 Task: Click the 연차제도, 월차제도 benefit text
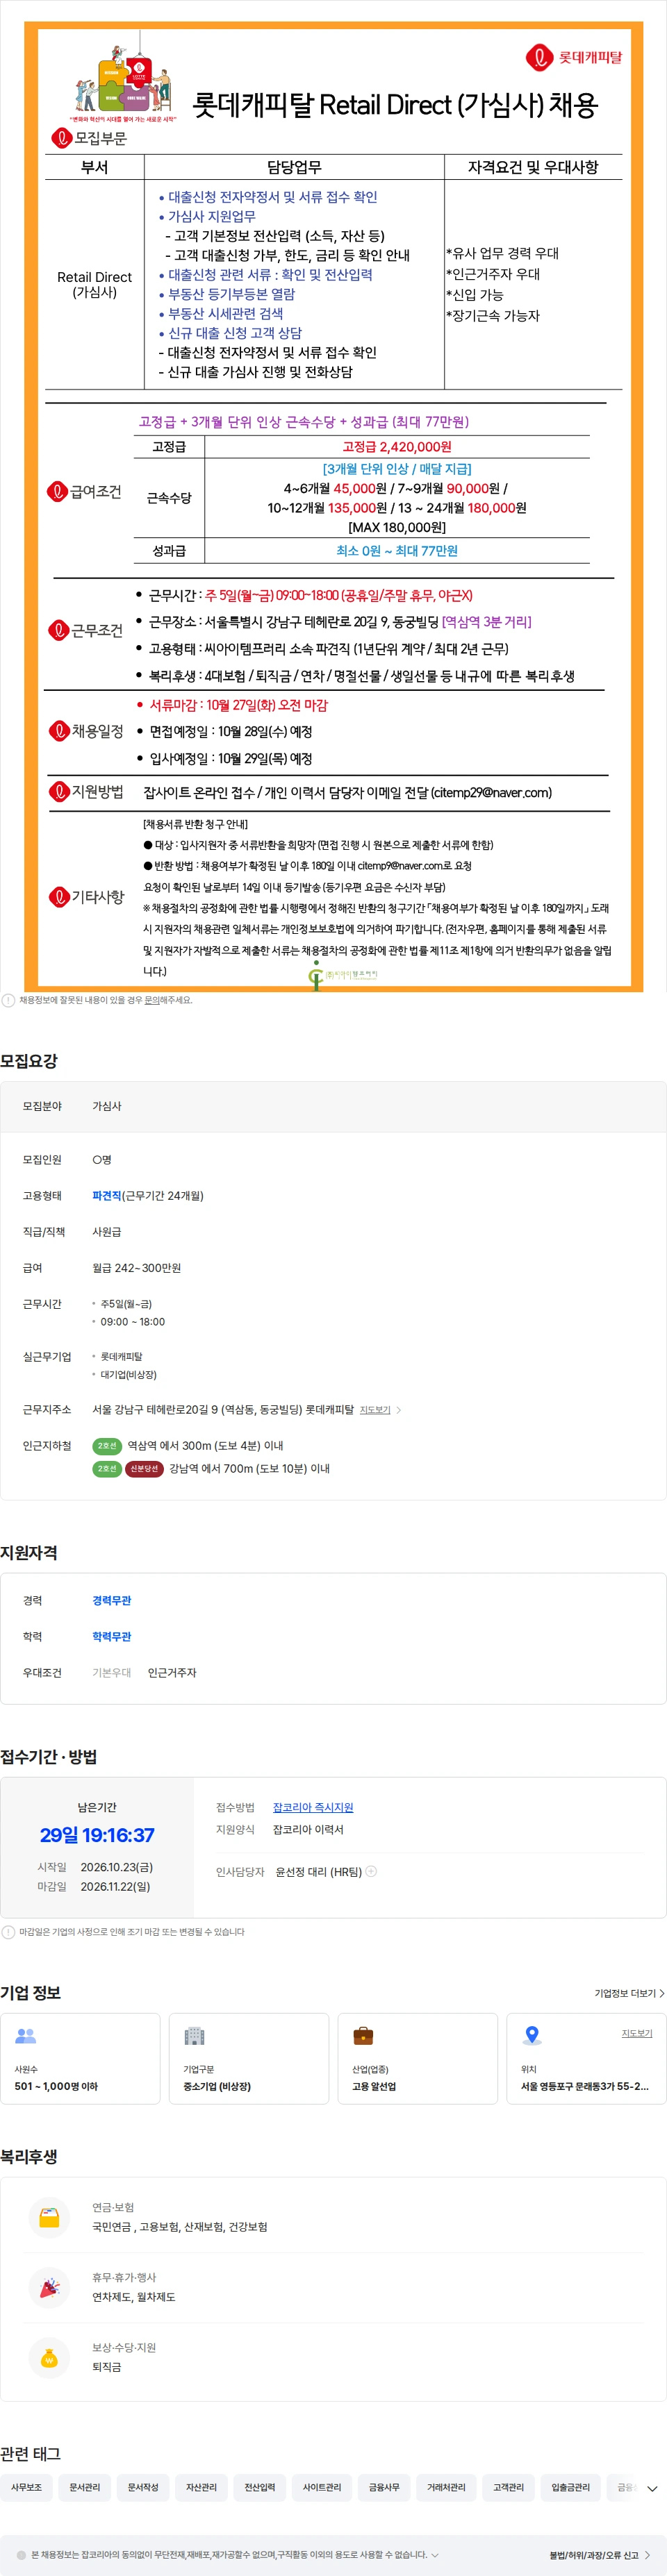[134, 2297]
